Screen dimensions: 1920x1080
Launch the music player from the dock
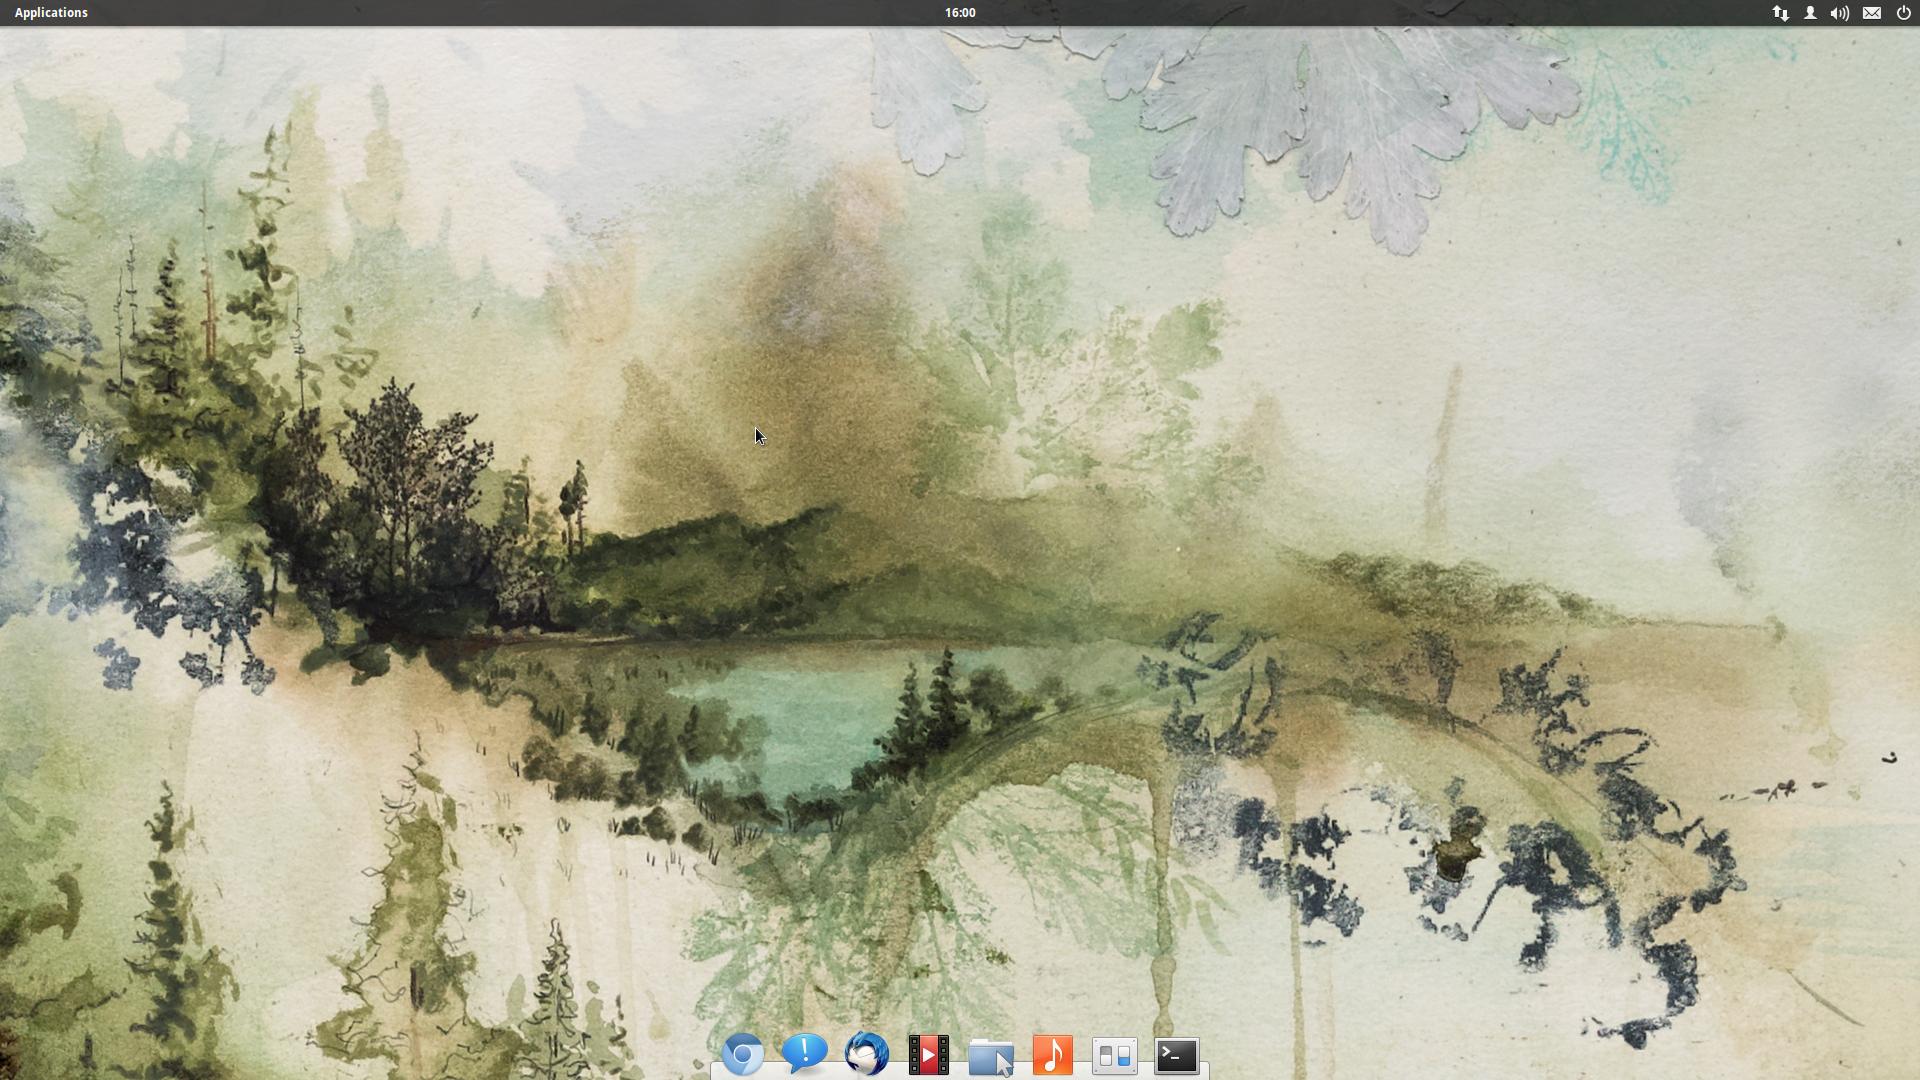(x=1053, y=1055)
